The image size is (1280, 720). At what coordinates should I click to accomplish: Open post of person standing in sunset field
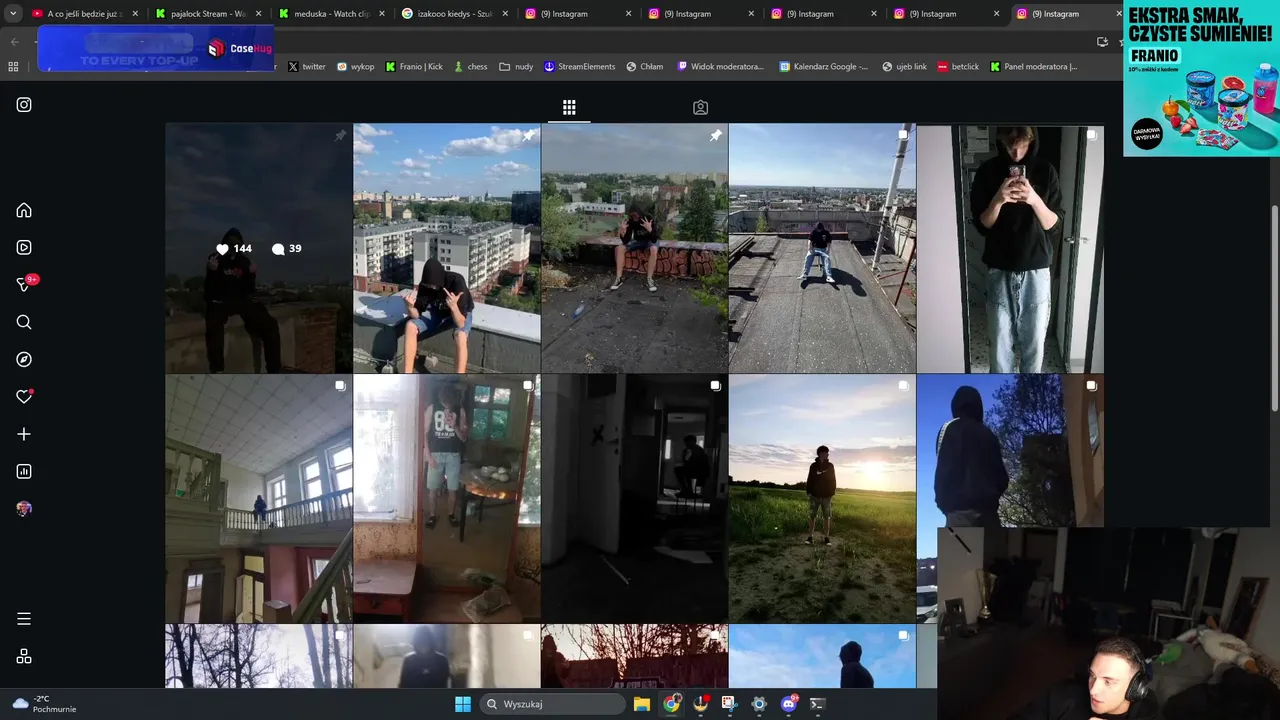click(822, 499)
